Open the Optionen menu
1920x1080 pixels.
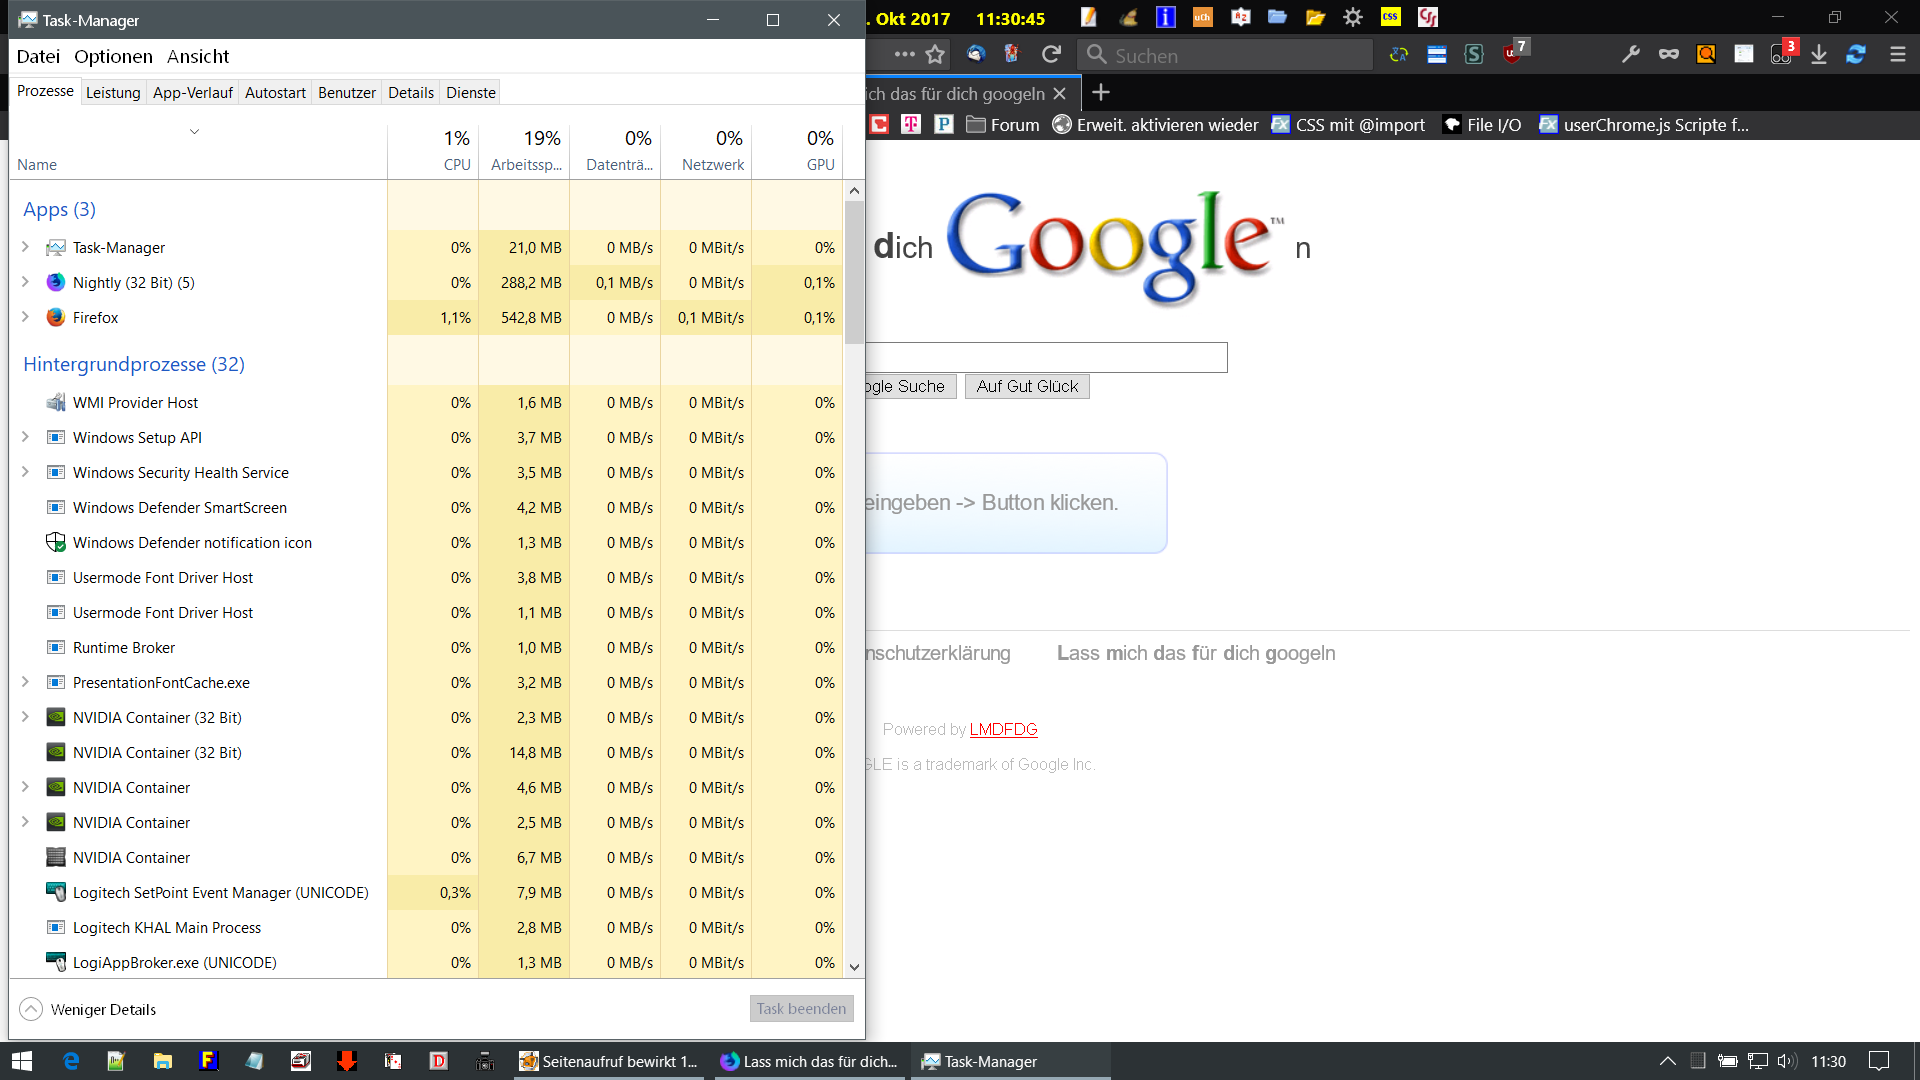(113, 57)
